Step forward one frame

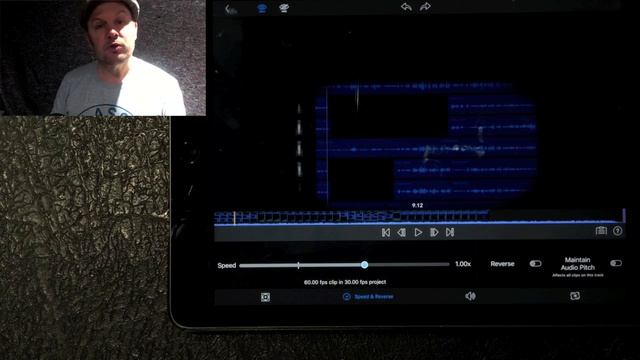tap(434, 232)
